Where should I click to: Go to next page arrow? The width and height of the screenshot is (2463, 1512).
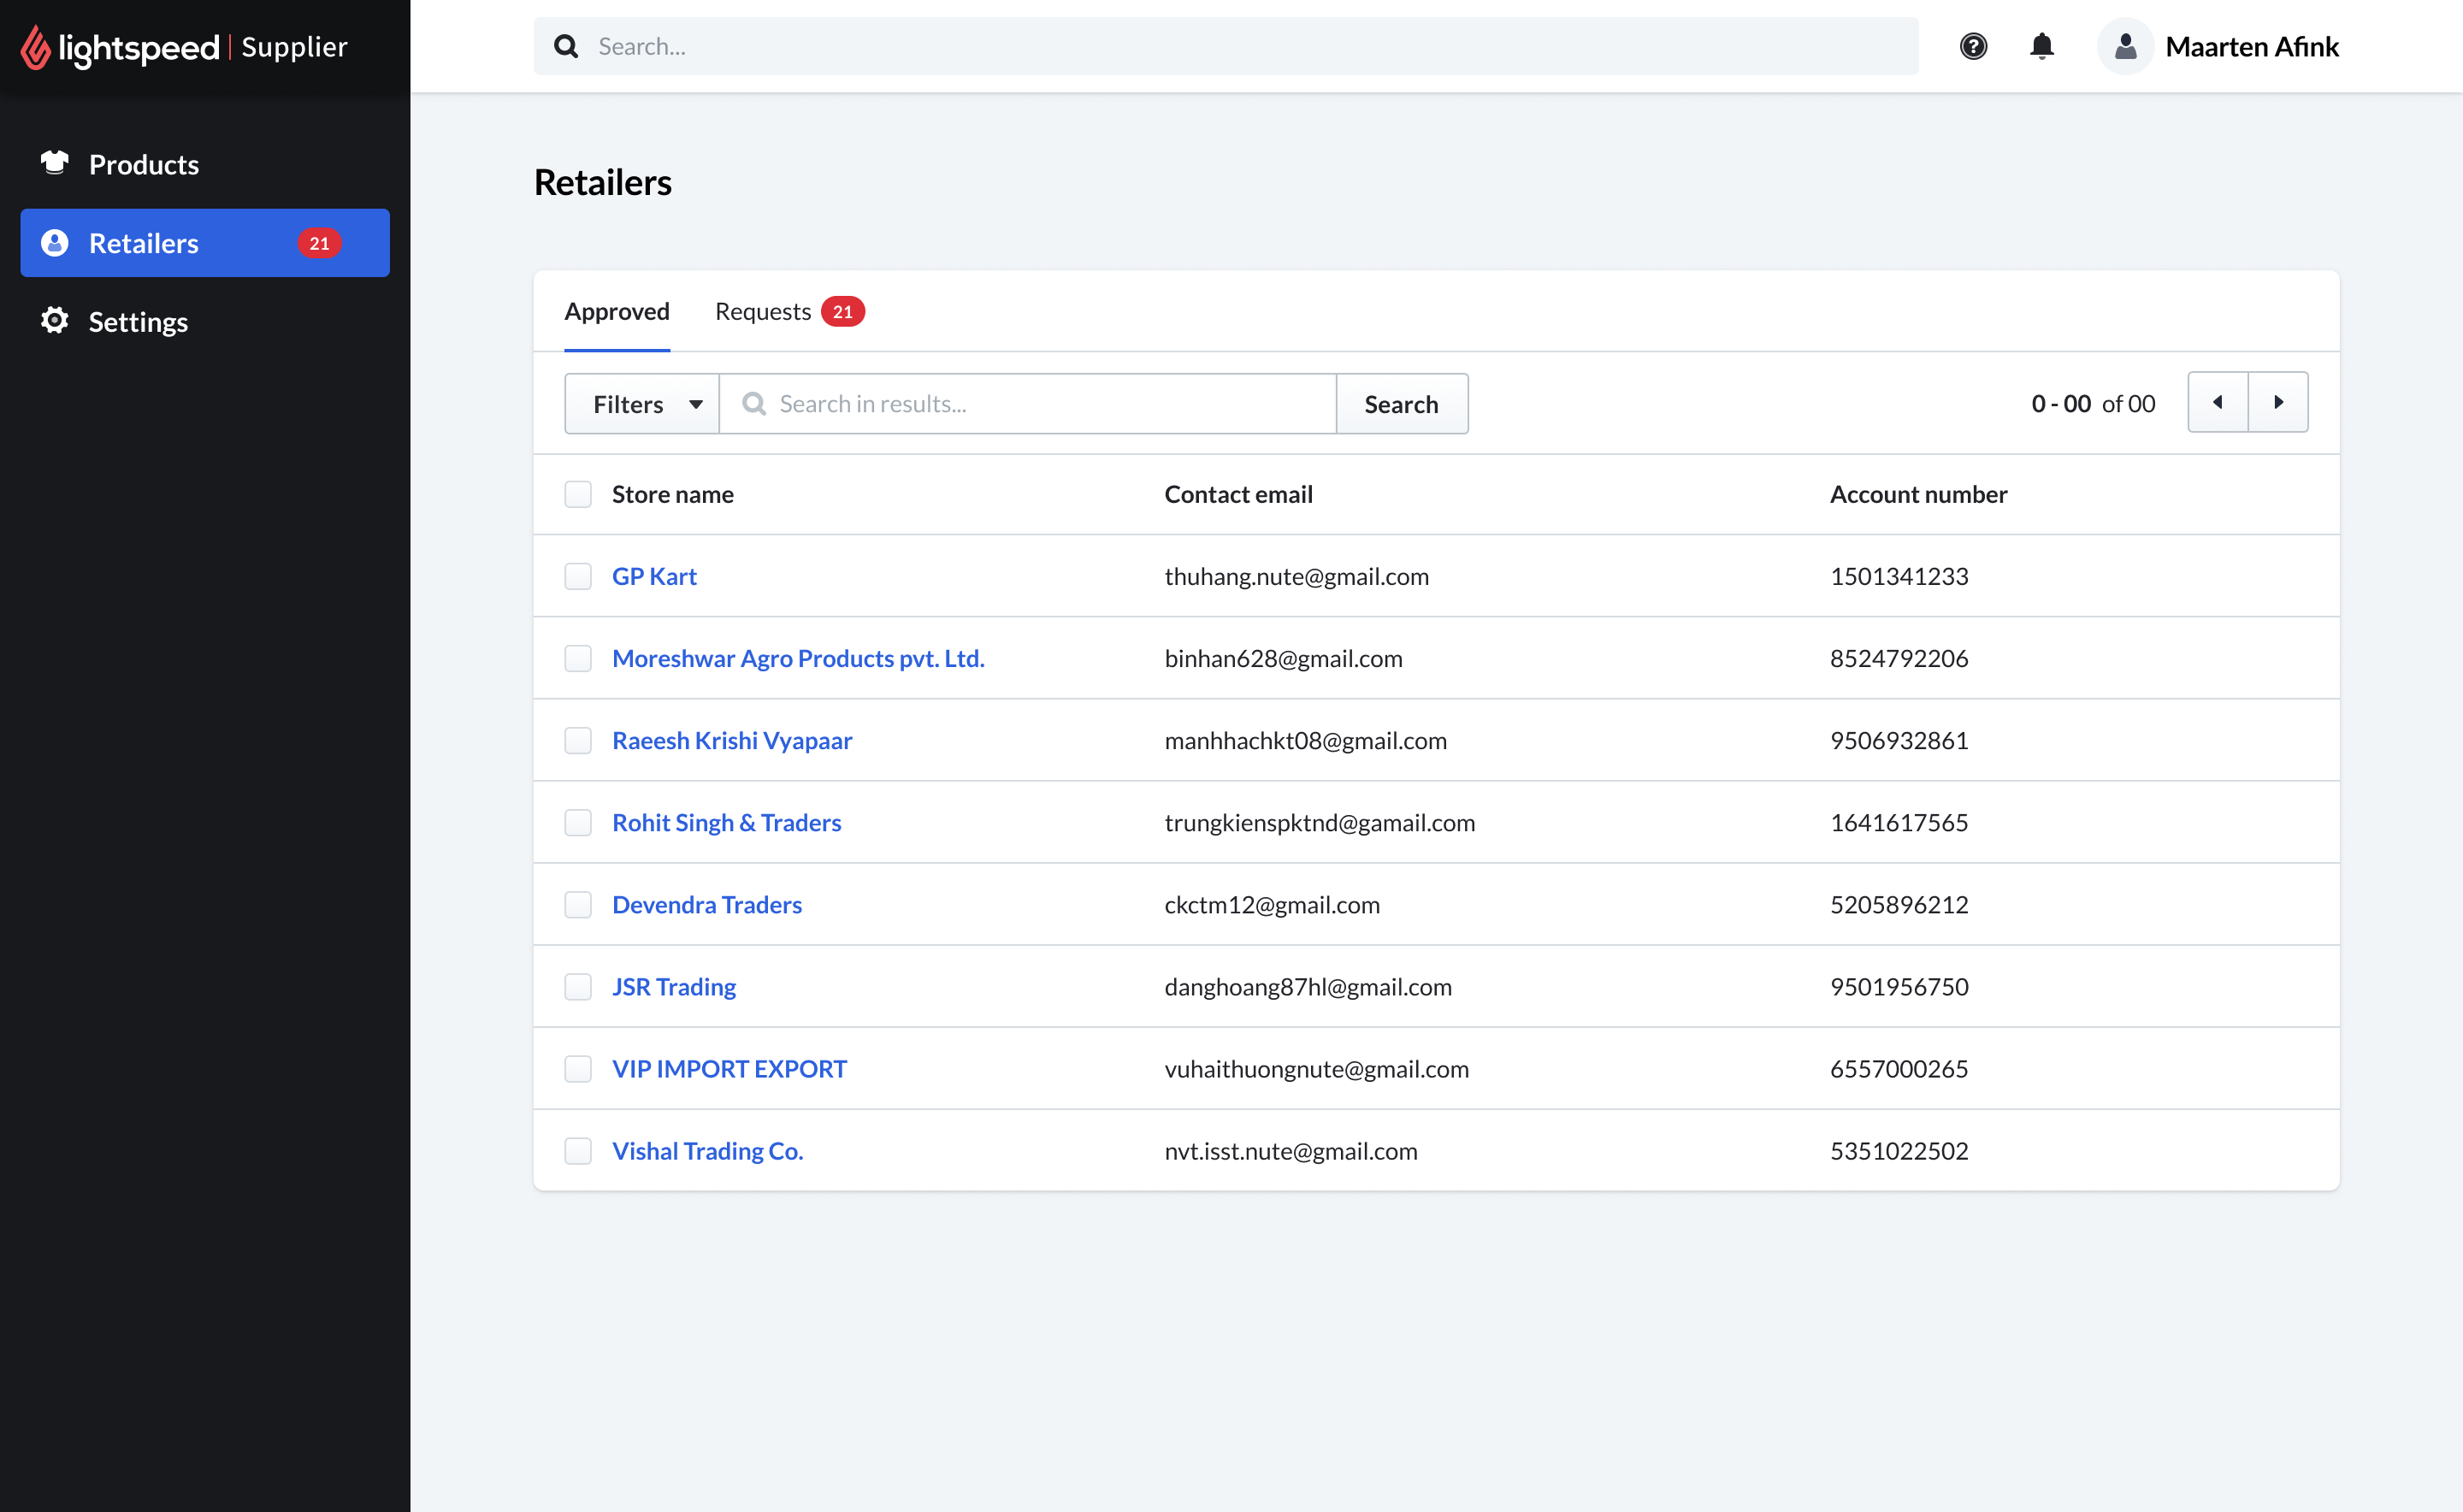tap(2278, 402)
